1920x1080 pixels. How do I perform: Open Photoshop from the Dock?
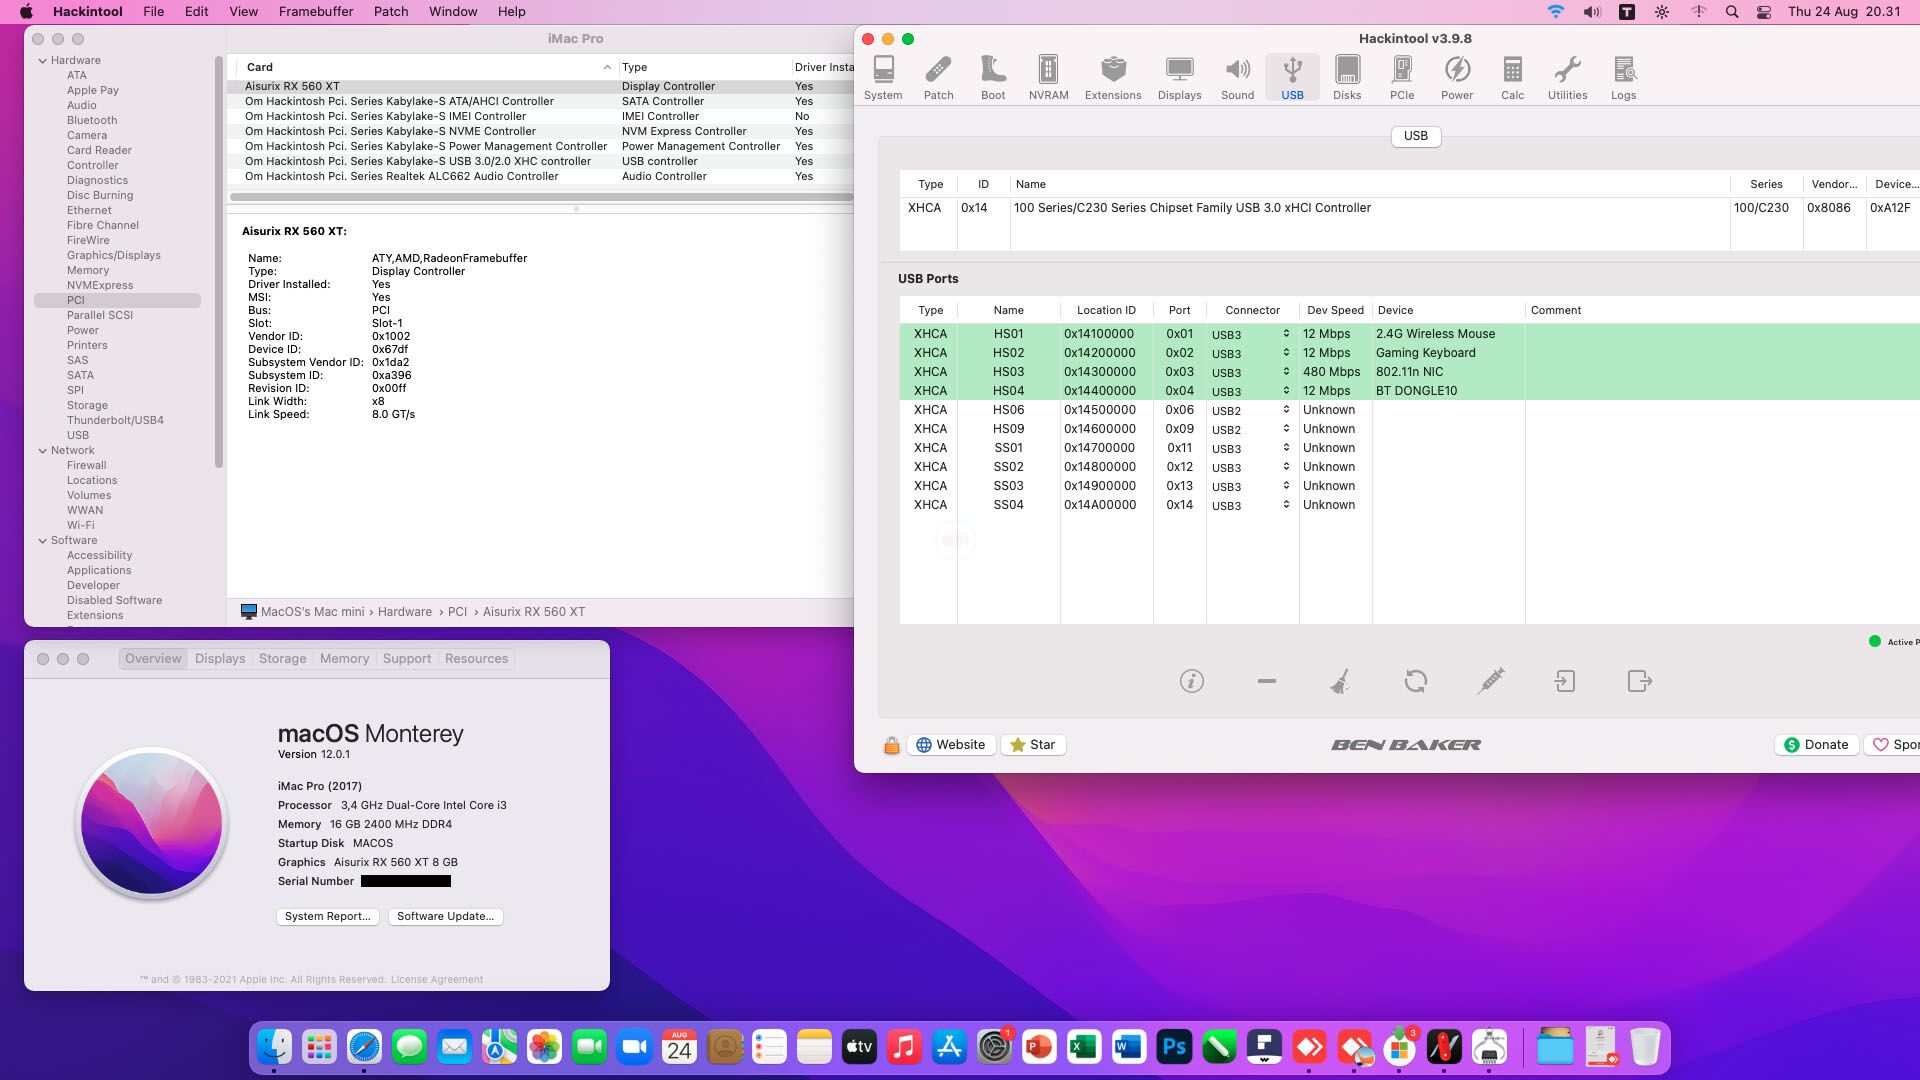tap(1174, 1047)
